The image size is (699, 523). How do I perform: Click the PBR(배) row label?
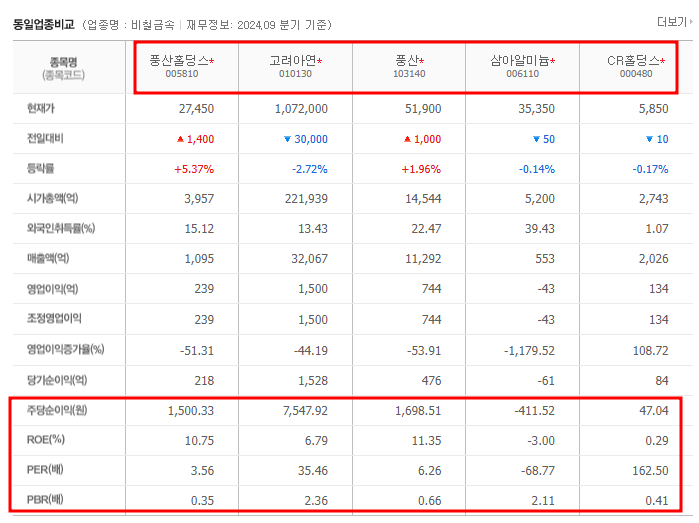[x=45, y=499]
